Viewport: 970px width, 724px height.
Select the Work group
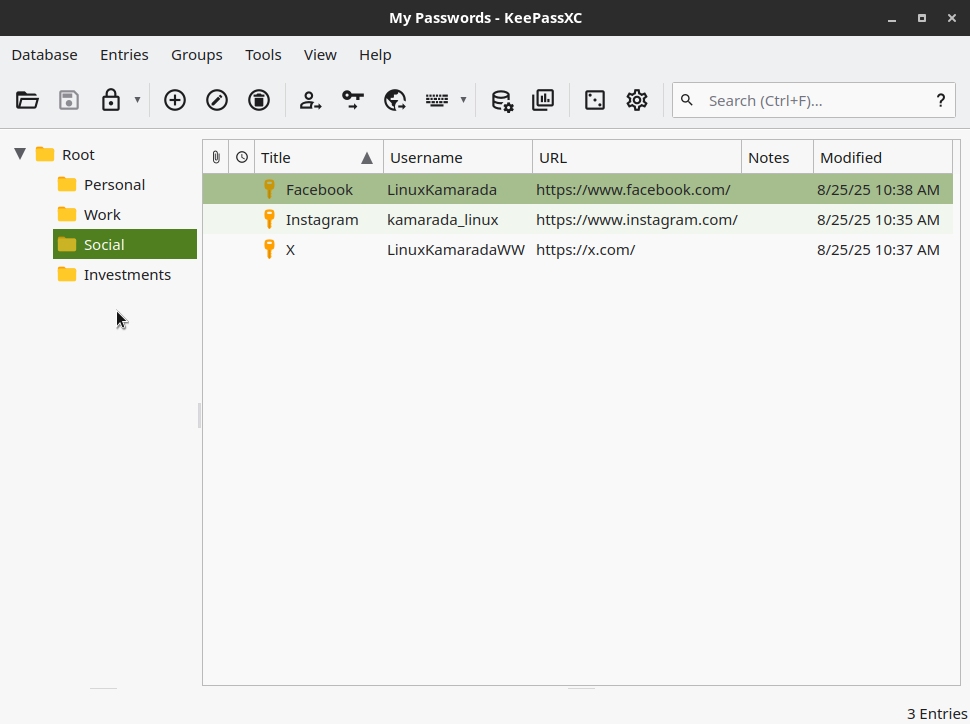coord(102,215)
